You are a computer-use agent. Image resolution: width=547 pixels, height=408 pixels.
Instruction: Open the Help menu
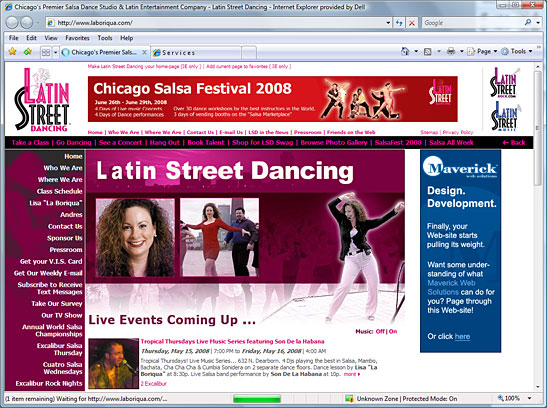pyautogui.click(x=127, y=38)
